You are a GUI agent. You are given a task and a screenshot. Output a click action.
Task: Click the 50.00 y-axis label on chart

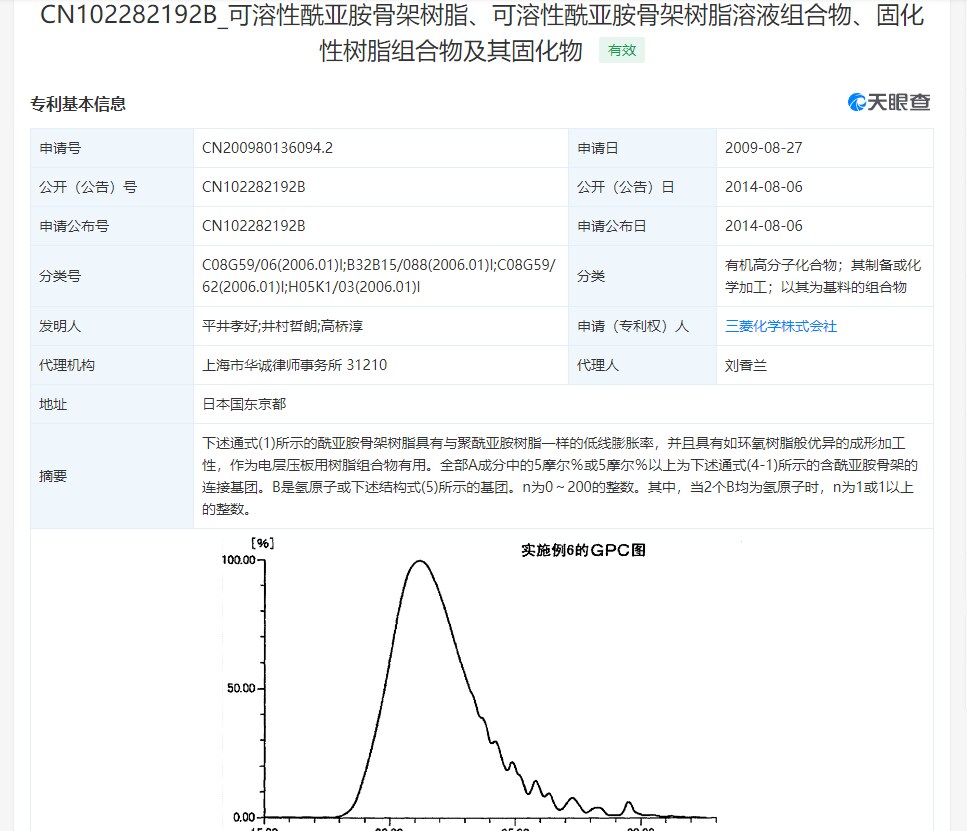coord(241,688)
